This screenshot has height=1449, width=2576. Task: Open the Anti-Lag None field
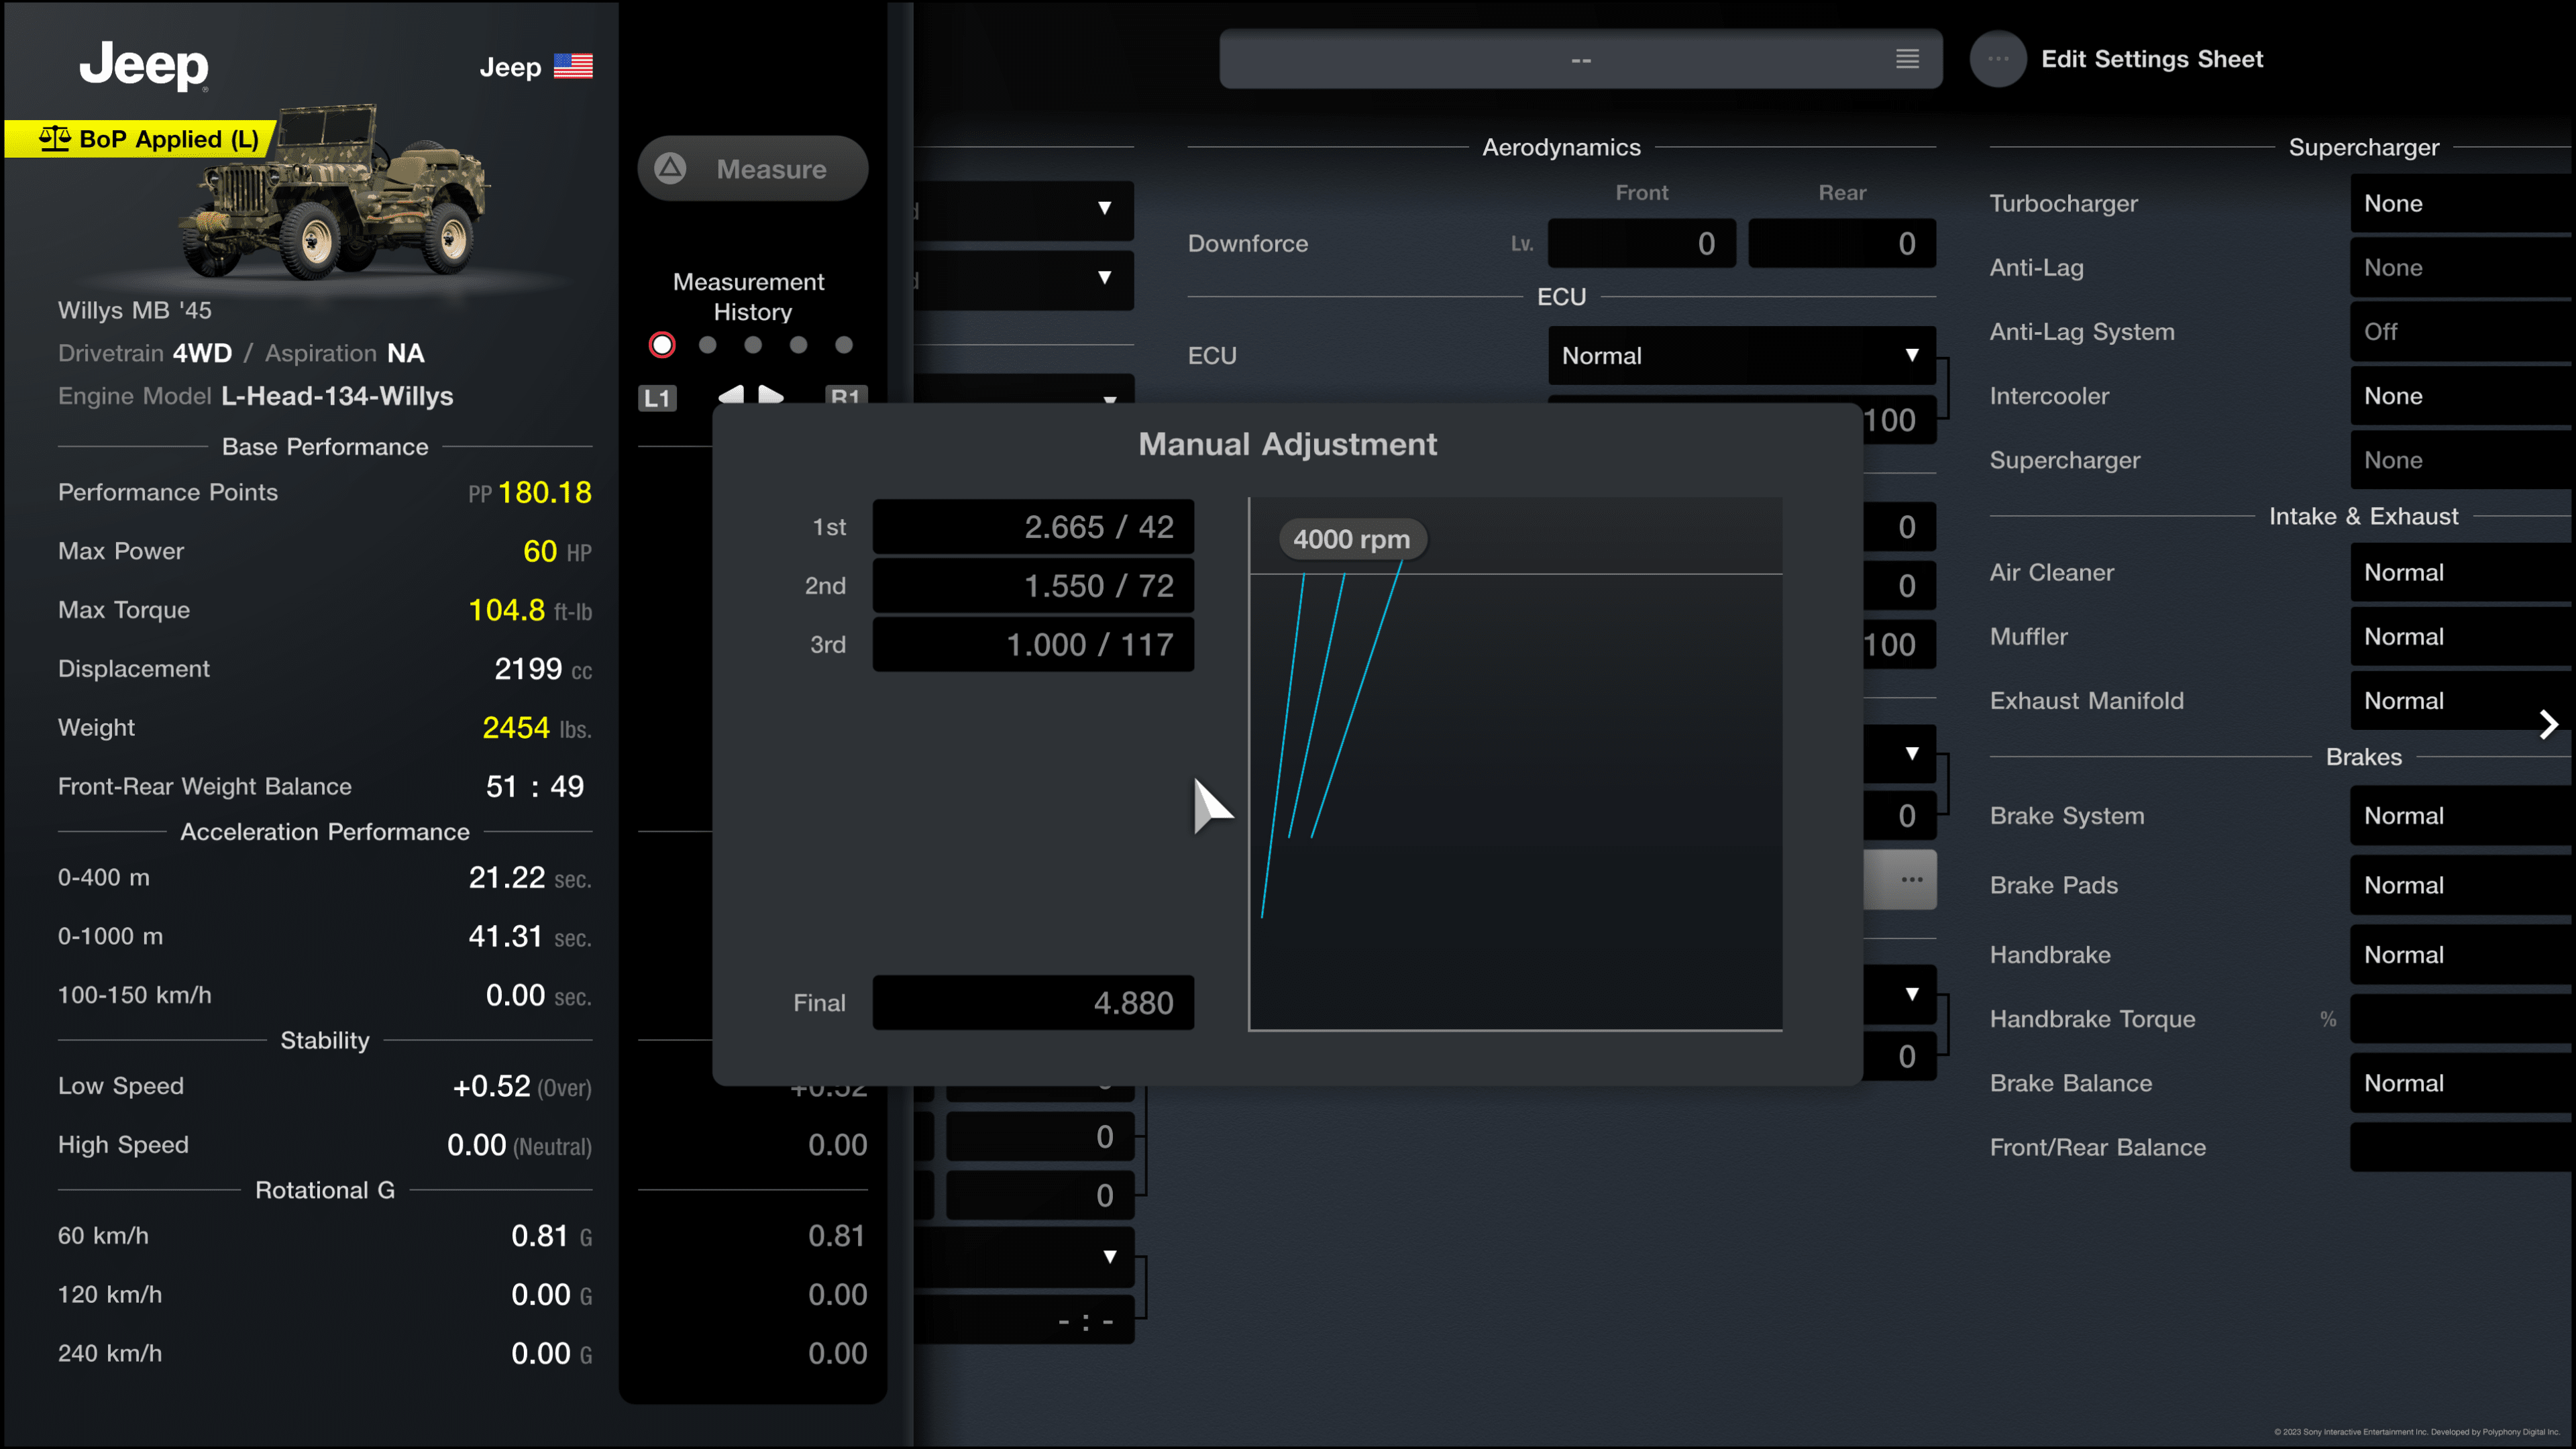[2462, 268]
